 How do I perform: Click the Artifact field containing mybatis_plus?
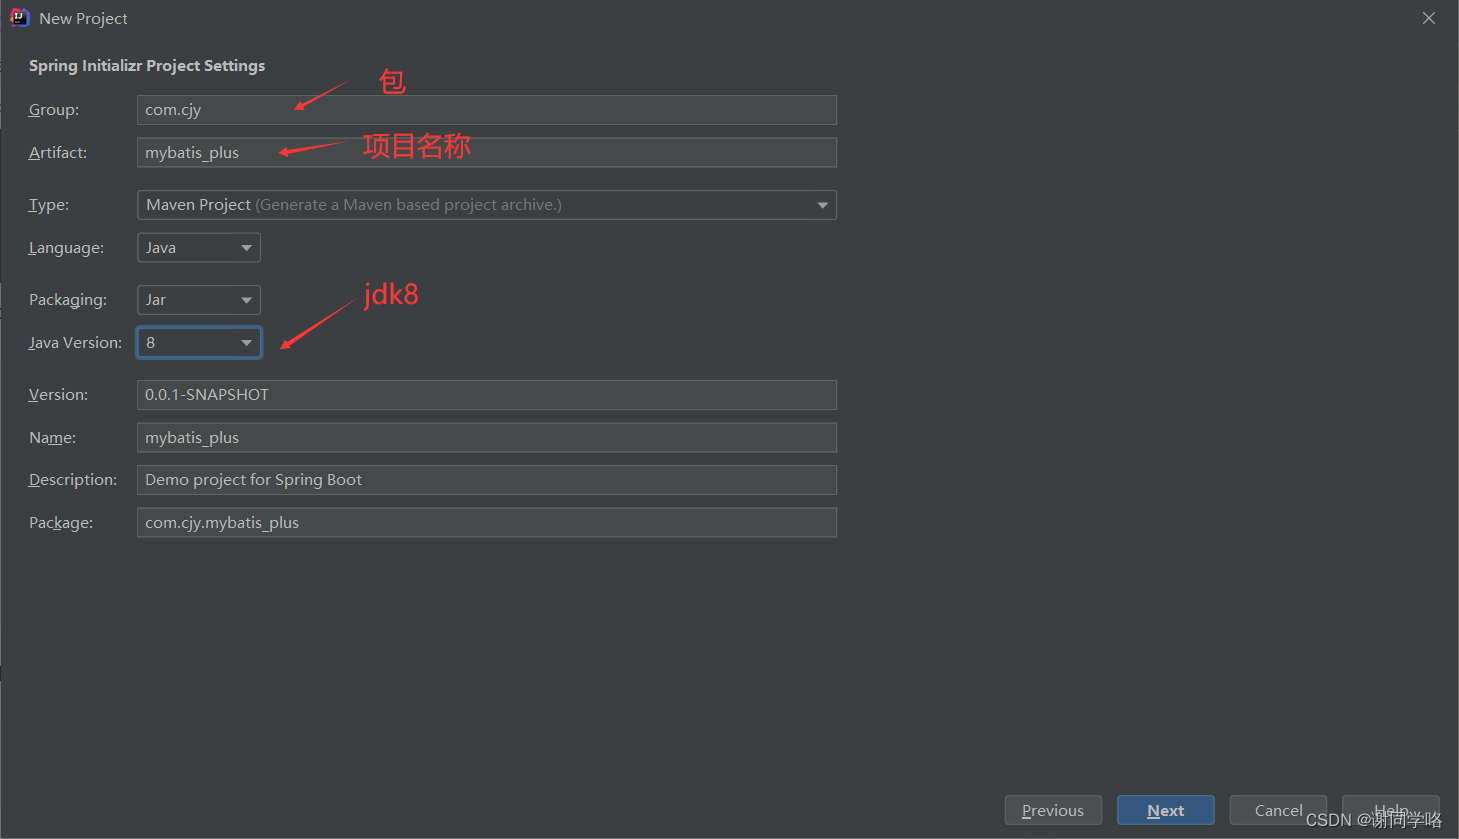(x=486, y=153)
